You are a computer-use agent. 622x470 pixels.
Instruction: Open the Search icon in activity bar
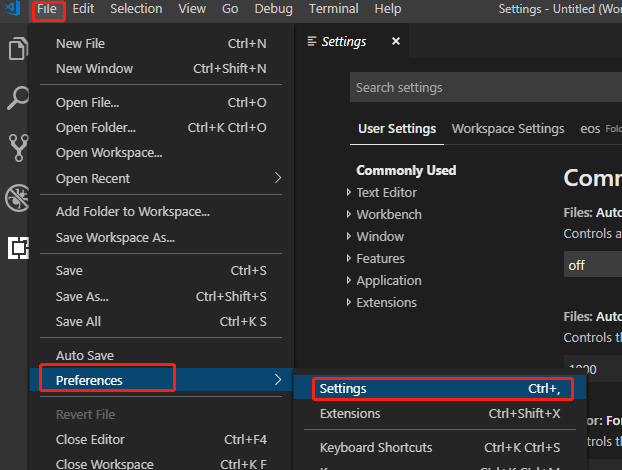pos(18,98)
